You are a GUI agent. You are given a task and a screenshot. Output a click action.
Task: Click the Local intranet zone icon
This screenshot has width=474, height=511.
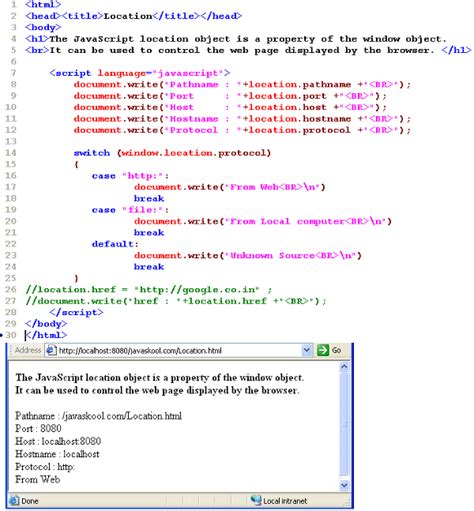256,500
